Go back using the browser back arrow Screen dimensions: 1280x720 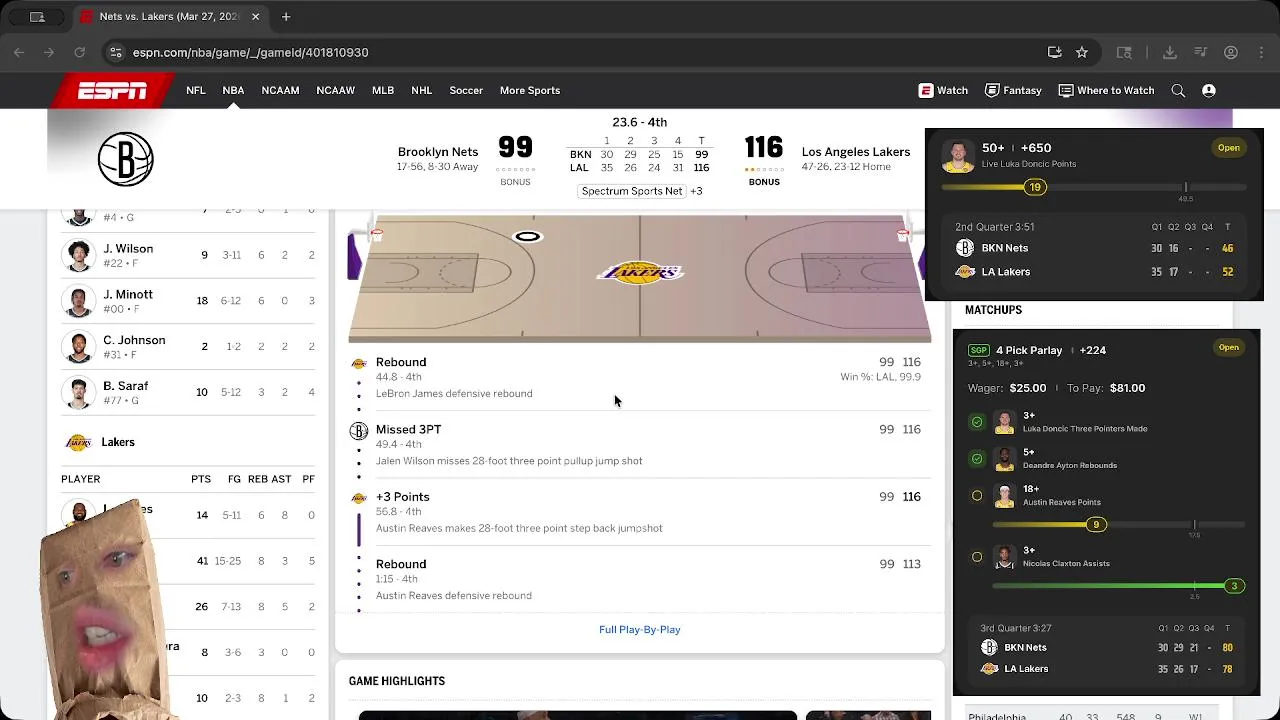pyautogui.click(x=19, y=52)
